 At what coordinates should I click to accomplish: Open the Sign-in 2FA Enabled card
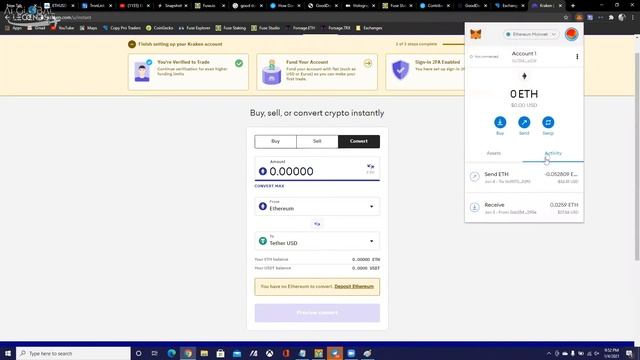(425, 72)
